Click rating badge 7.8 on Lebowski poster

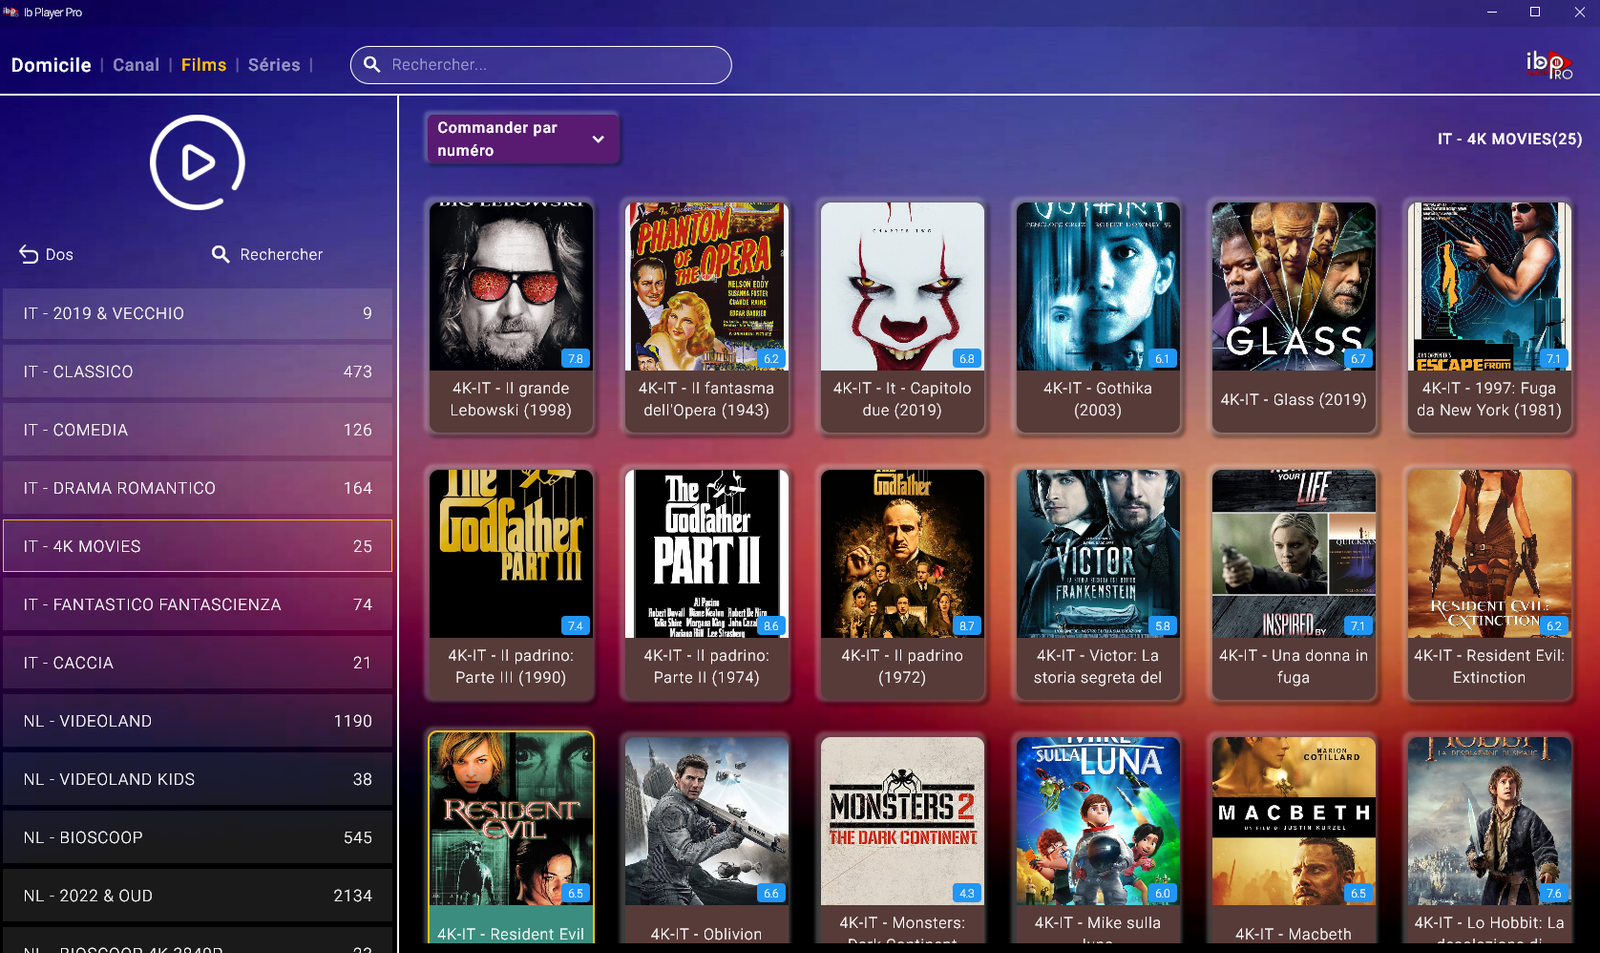[x=576, y=358]
